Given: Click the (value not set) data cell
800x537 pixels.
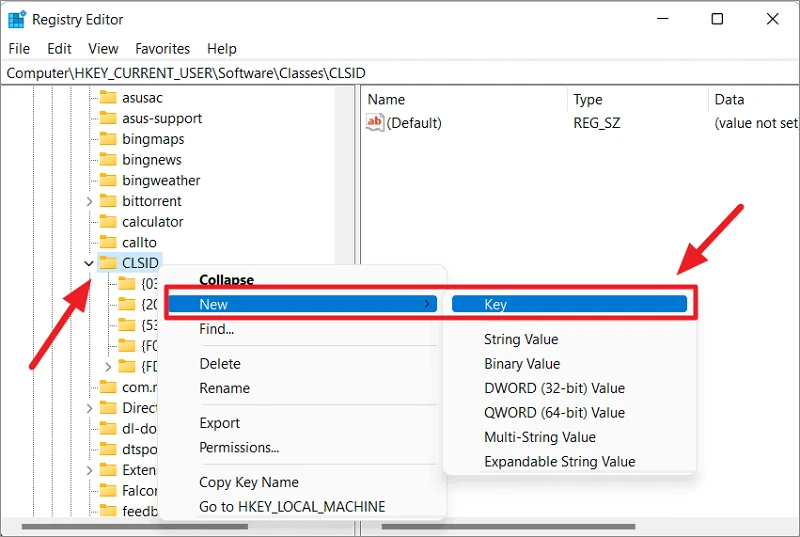Looking at the screenshot, I should coord(756,123).
